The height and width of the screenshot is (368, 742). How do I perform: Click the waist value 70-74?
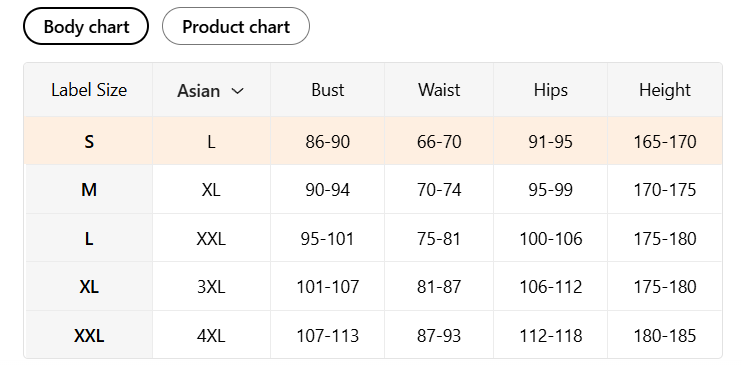(x=439, y=190)
